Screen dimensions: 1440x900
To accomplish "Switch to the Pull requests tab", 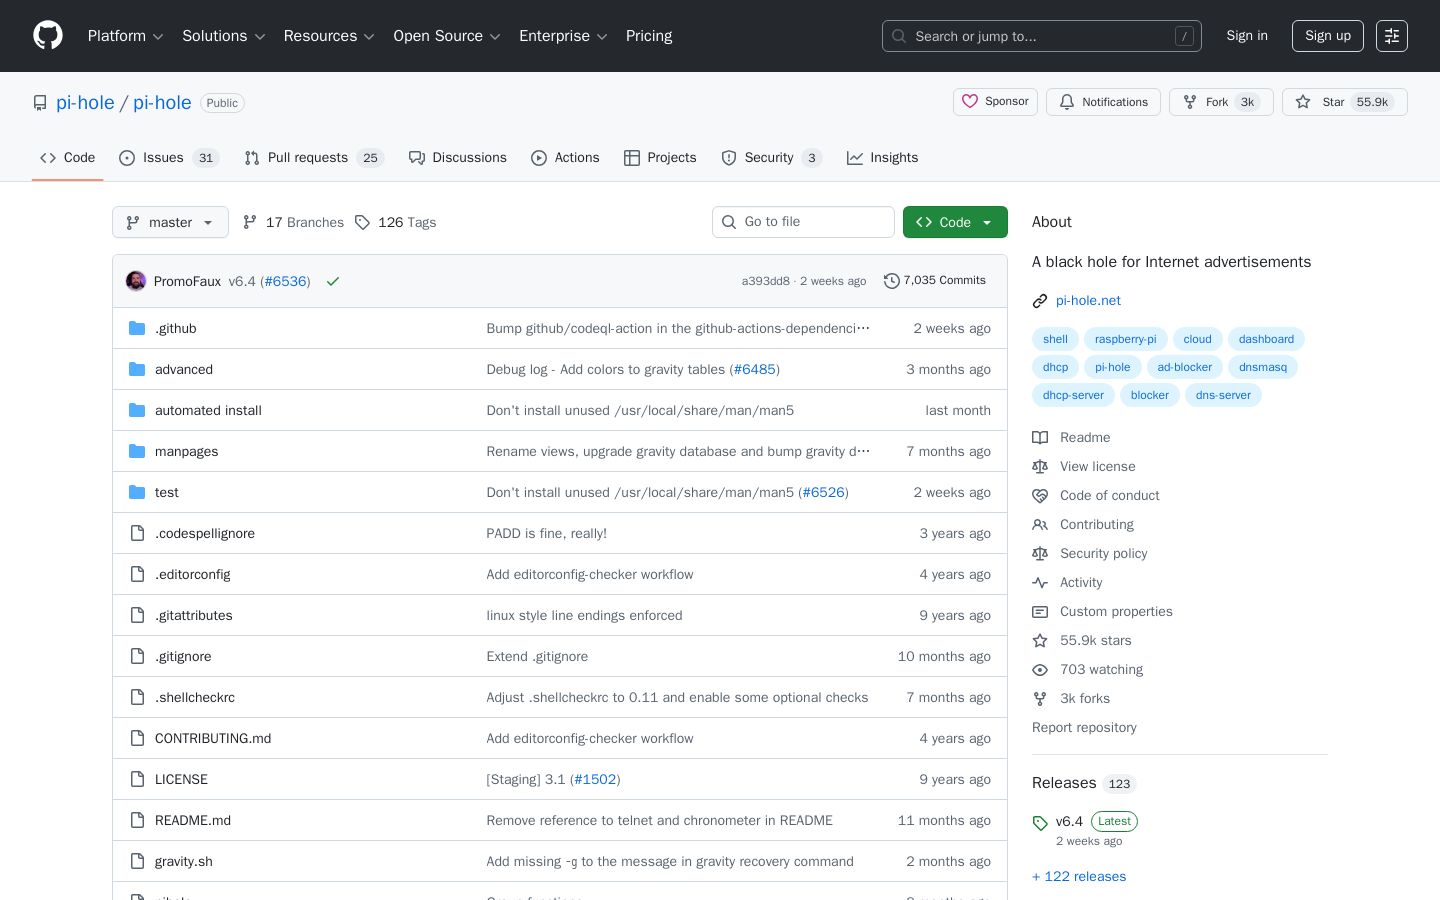I will coord(314,158).
